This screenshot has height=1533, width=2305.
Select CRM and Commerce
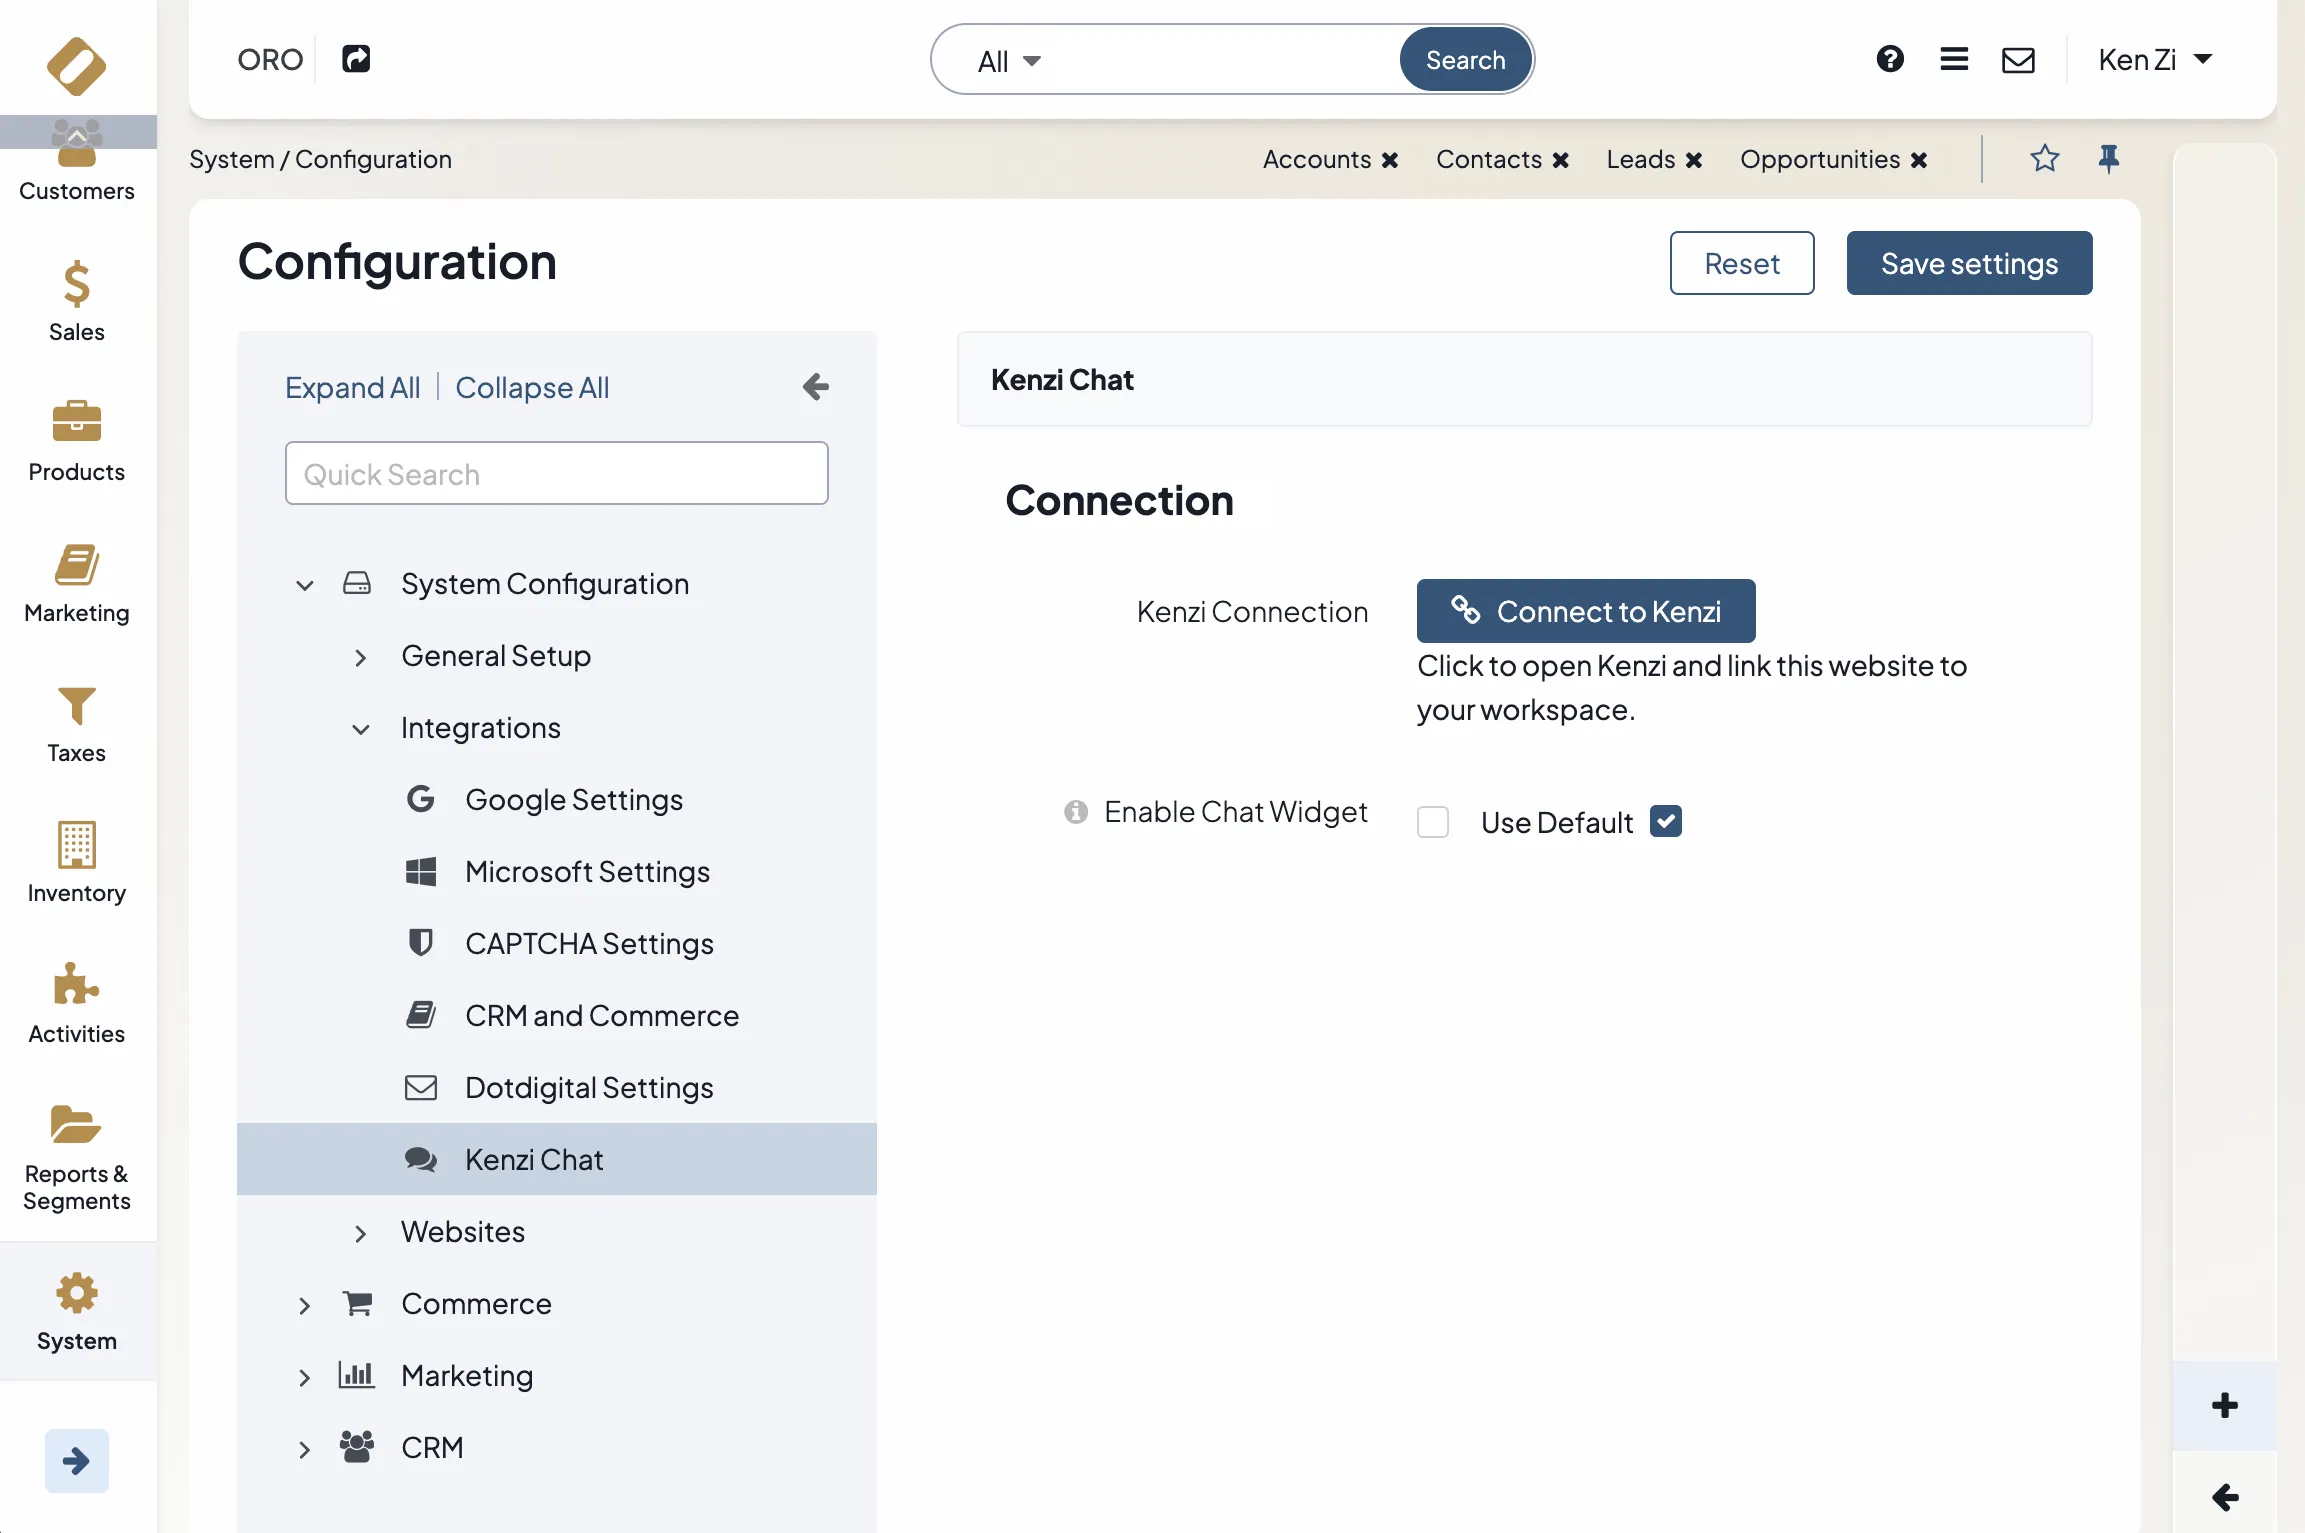602,1016
